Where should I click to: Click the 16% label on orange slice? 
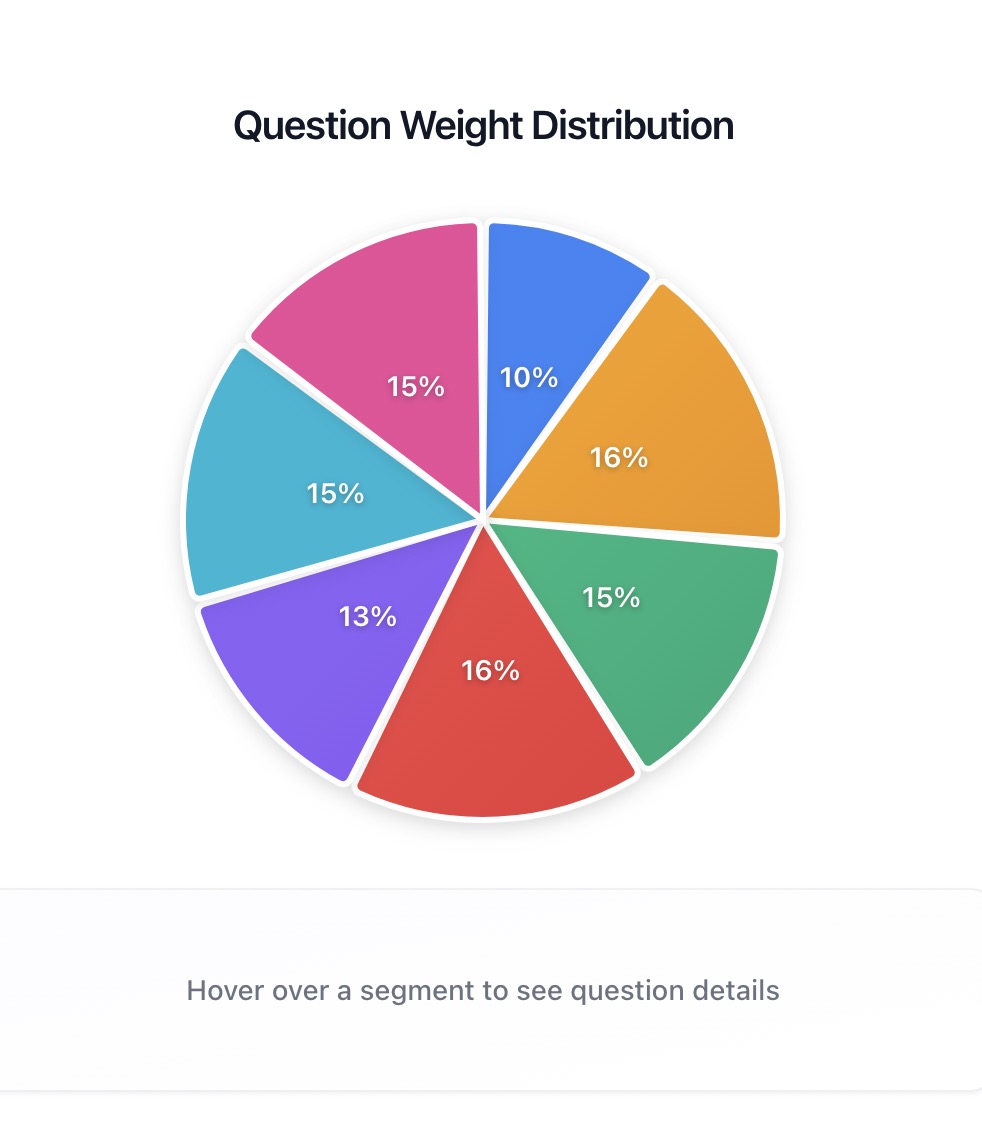click(x=619, y=457)
